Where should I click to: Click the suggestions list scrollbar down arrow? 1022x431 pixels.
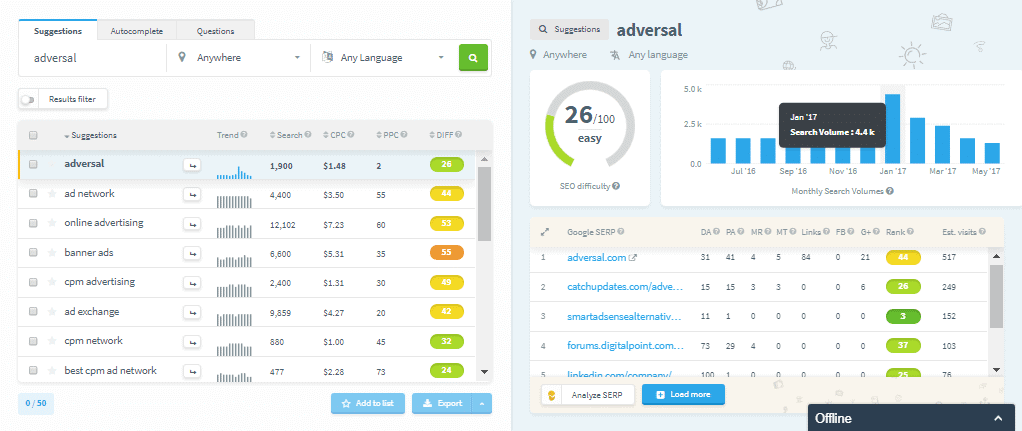(x=484, y=371)
